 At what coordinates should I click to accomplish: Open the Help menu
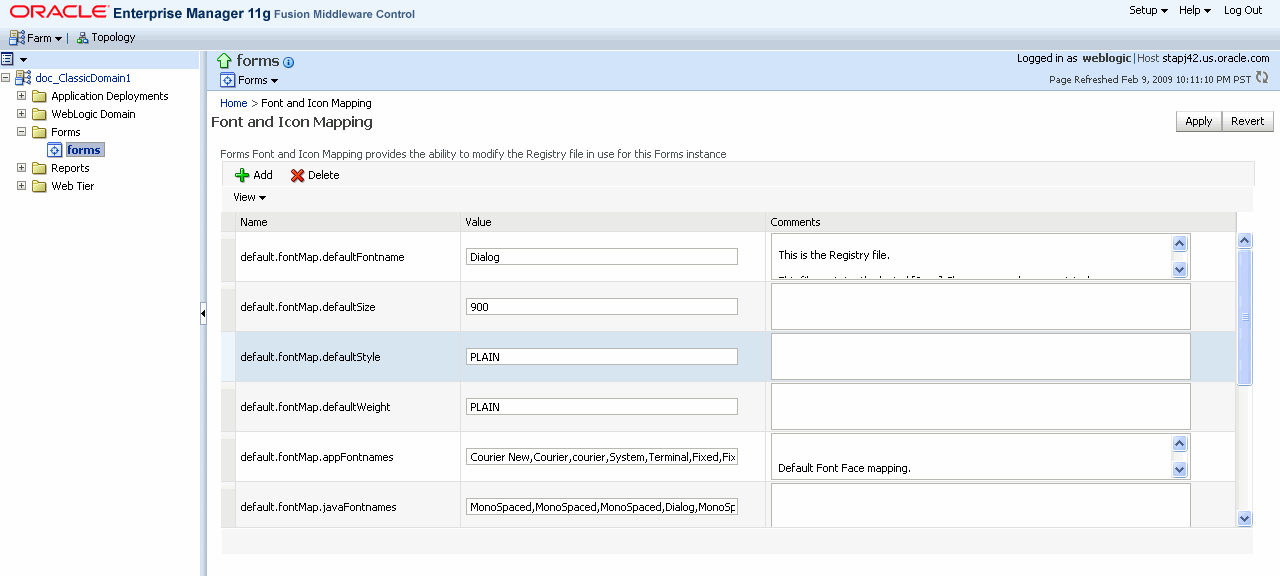[x=1194, y=10]
